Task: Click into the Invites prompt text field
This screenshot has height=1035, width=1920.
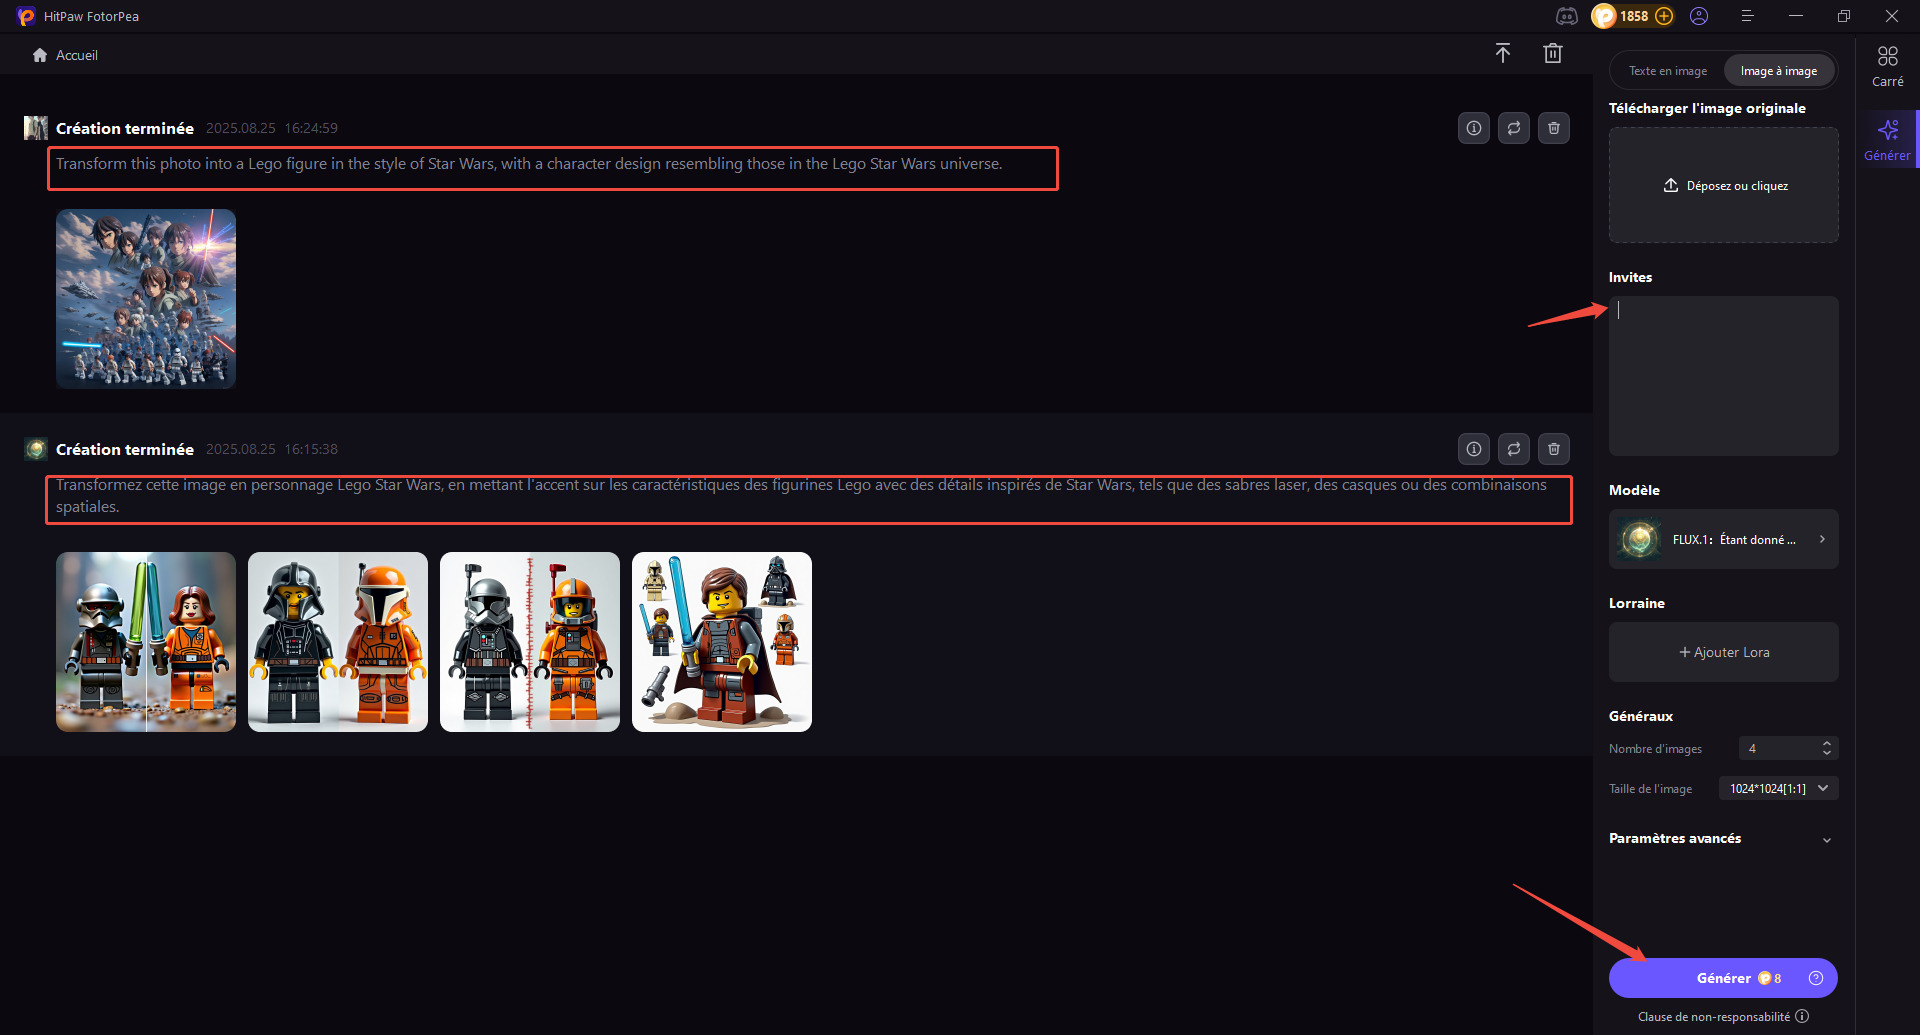Action: [1723, 375]
